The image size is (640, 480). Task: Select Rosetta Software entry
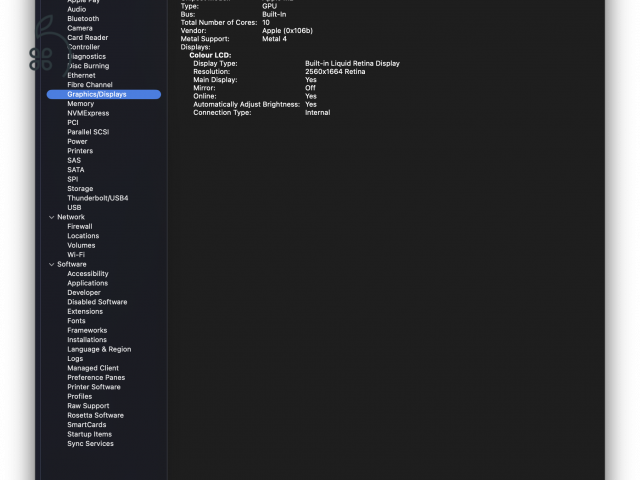click(96, 416)
